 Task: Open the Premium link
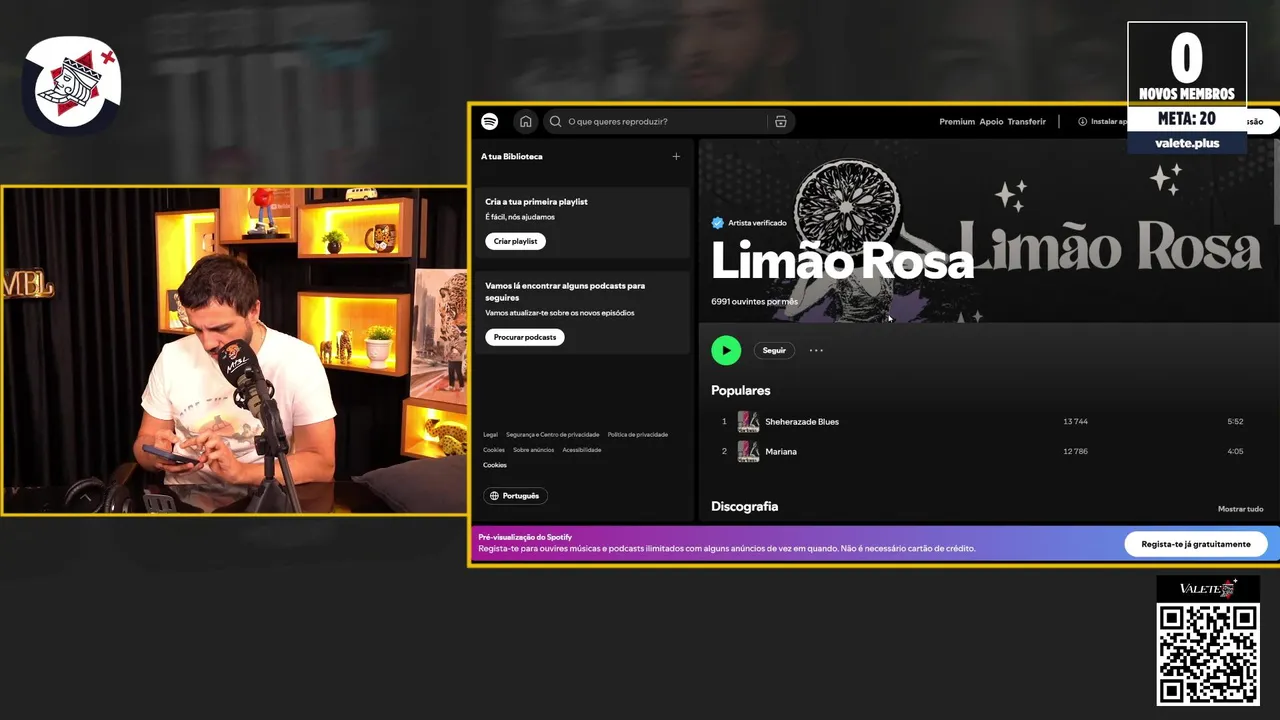click(957, 122)
